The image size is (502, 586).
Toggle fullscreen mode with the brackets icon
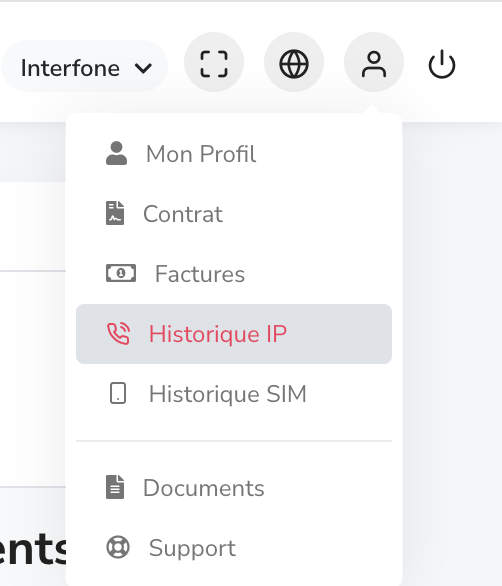coord(214,64)
